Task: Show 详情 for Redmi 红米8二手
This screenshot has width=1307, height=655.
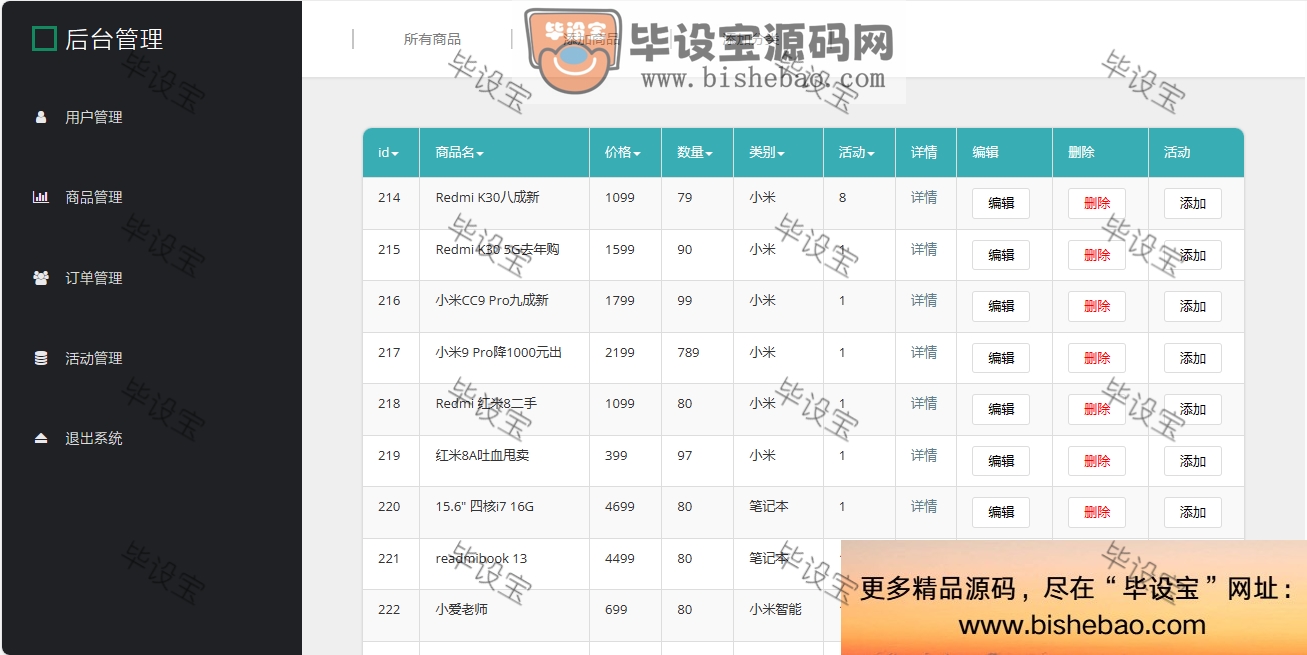Action: [x=924, y=403]
